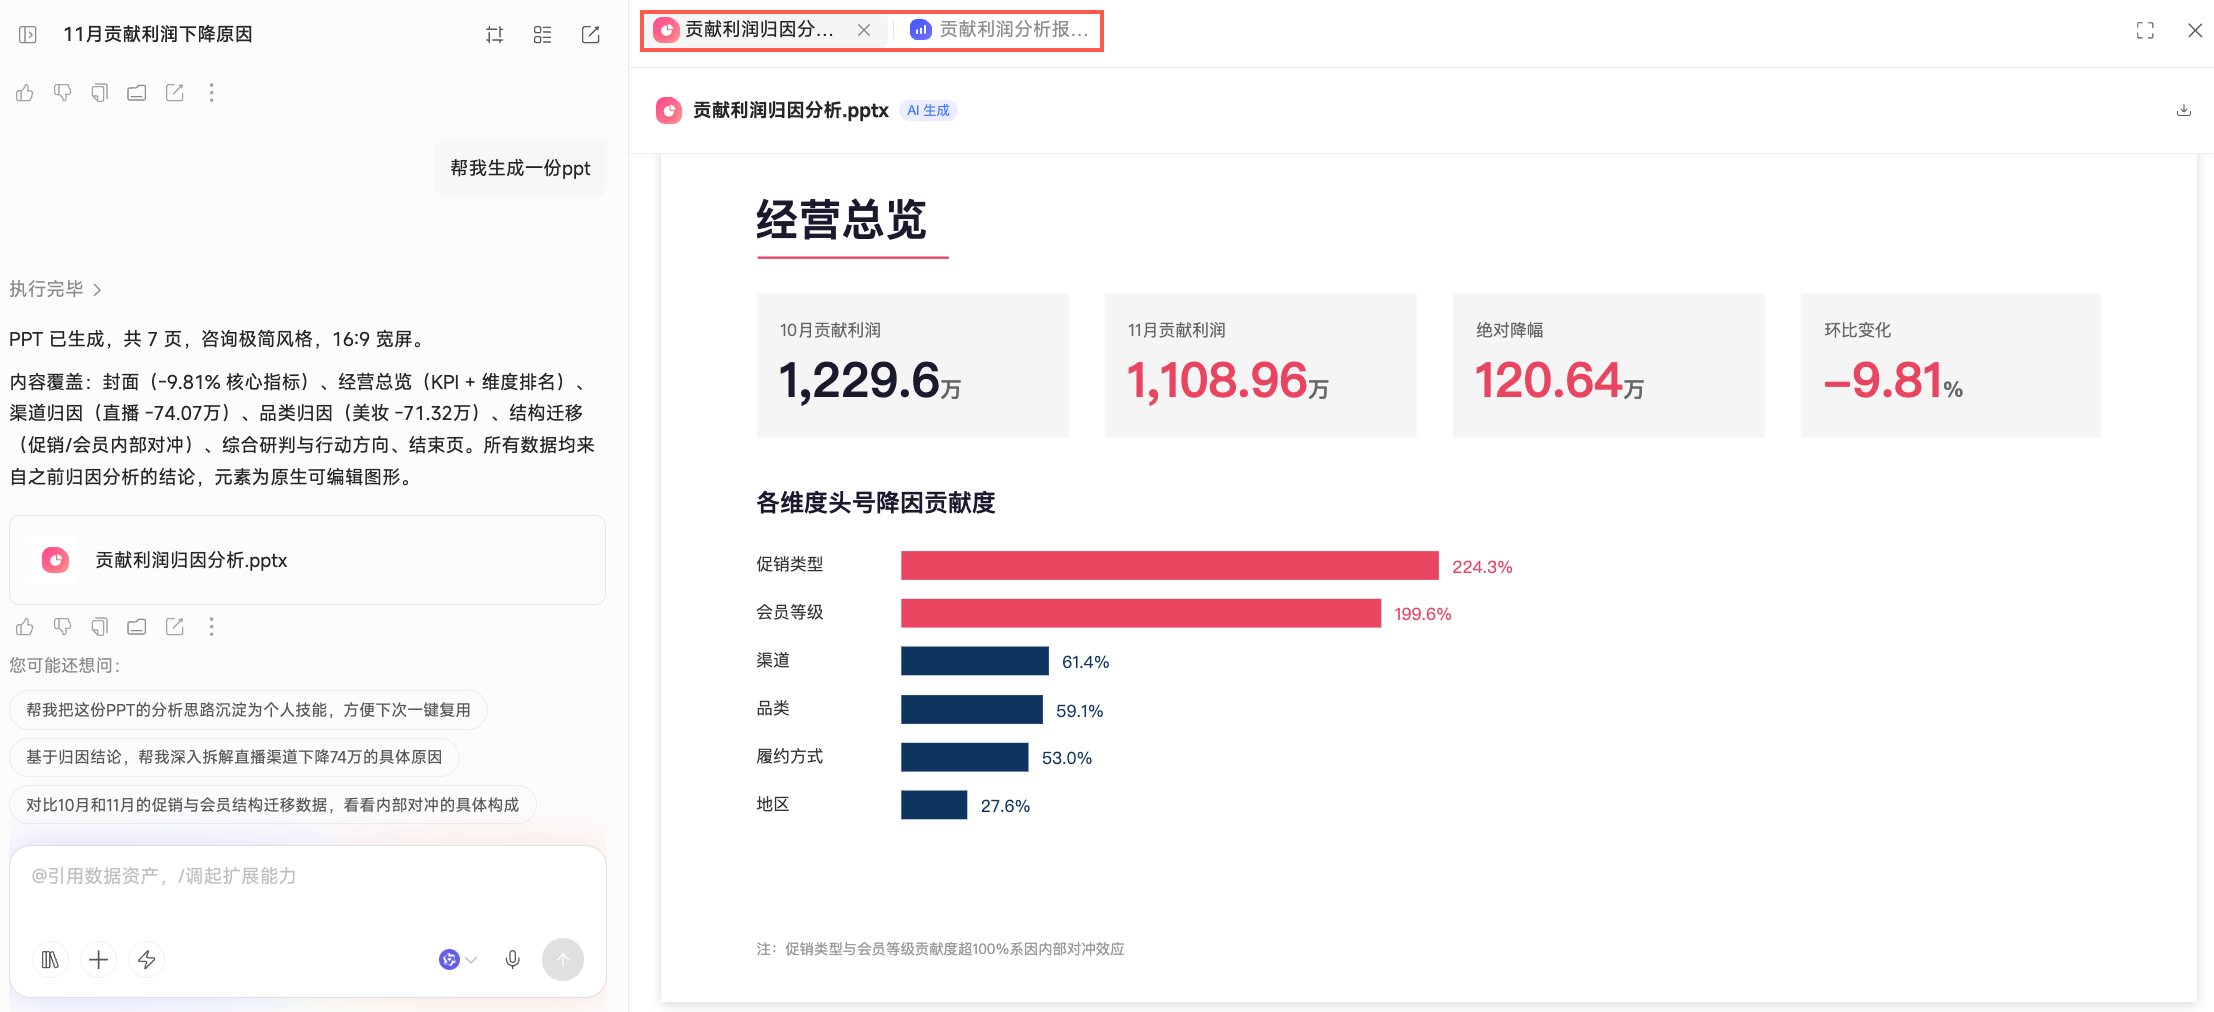Expand the 执行完毕 execution details
The width and height of the screenshot is (2214, 1012).
tap(56, 289)
